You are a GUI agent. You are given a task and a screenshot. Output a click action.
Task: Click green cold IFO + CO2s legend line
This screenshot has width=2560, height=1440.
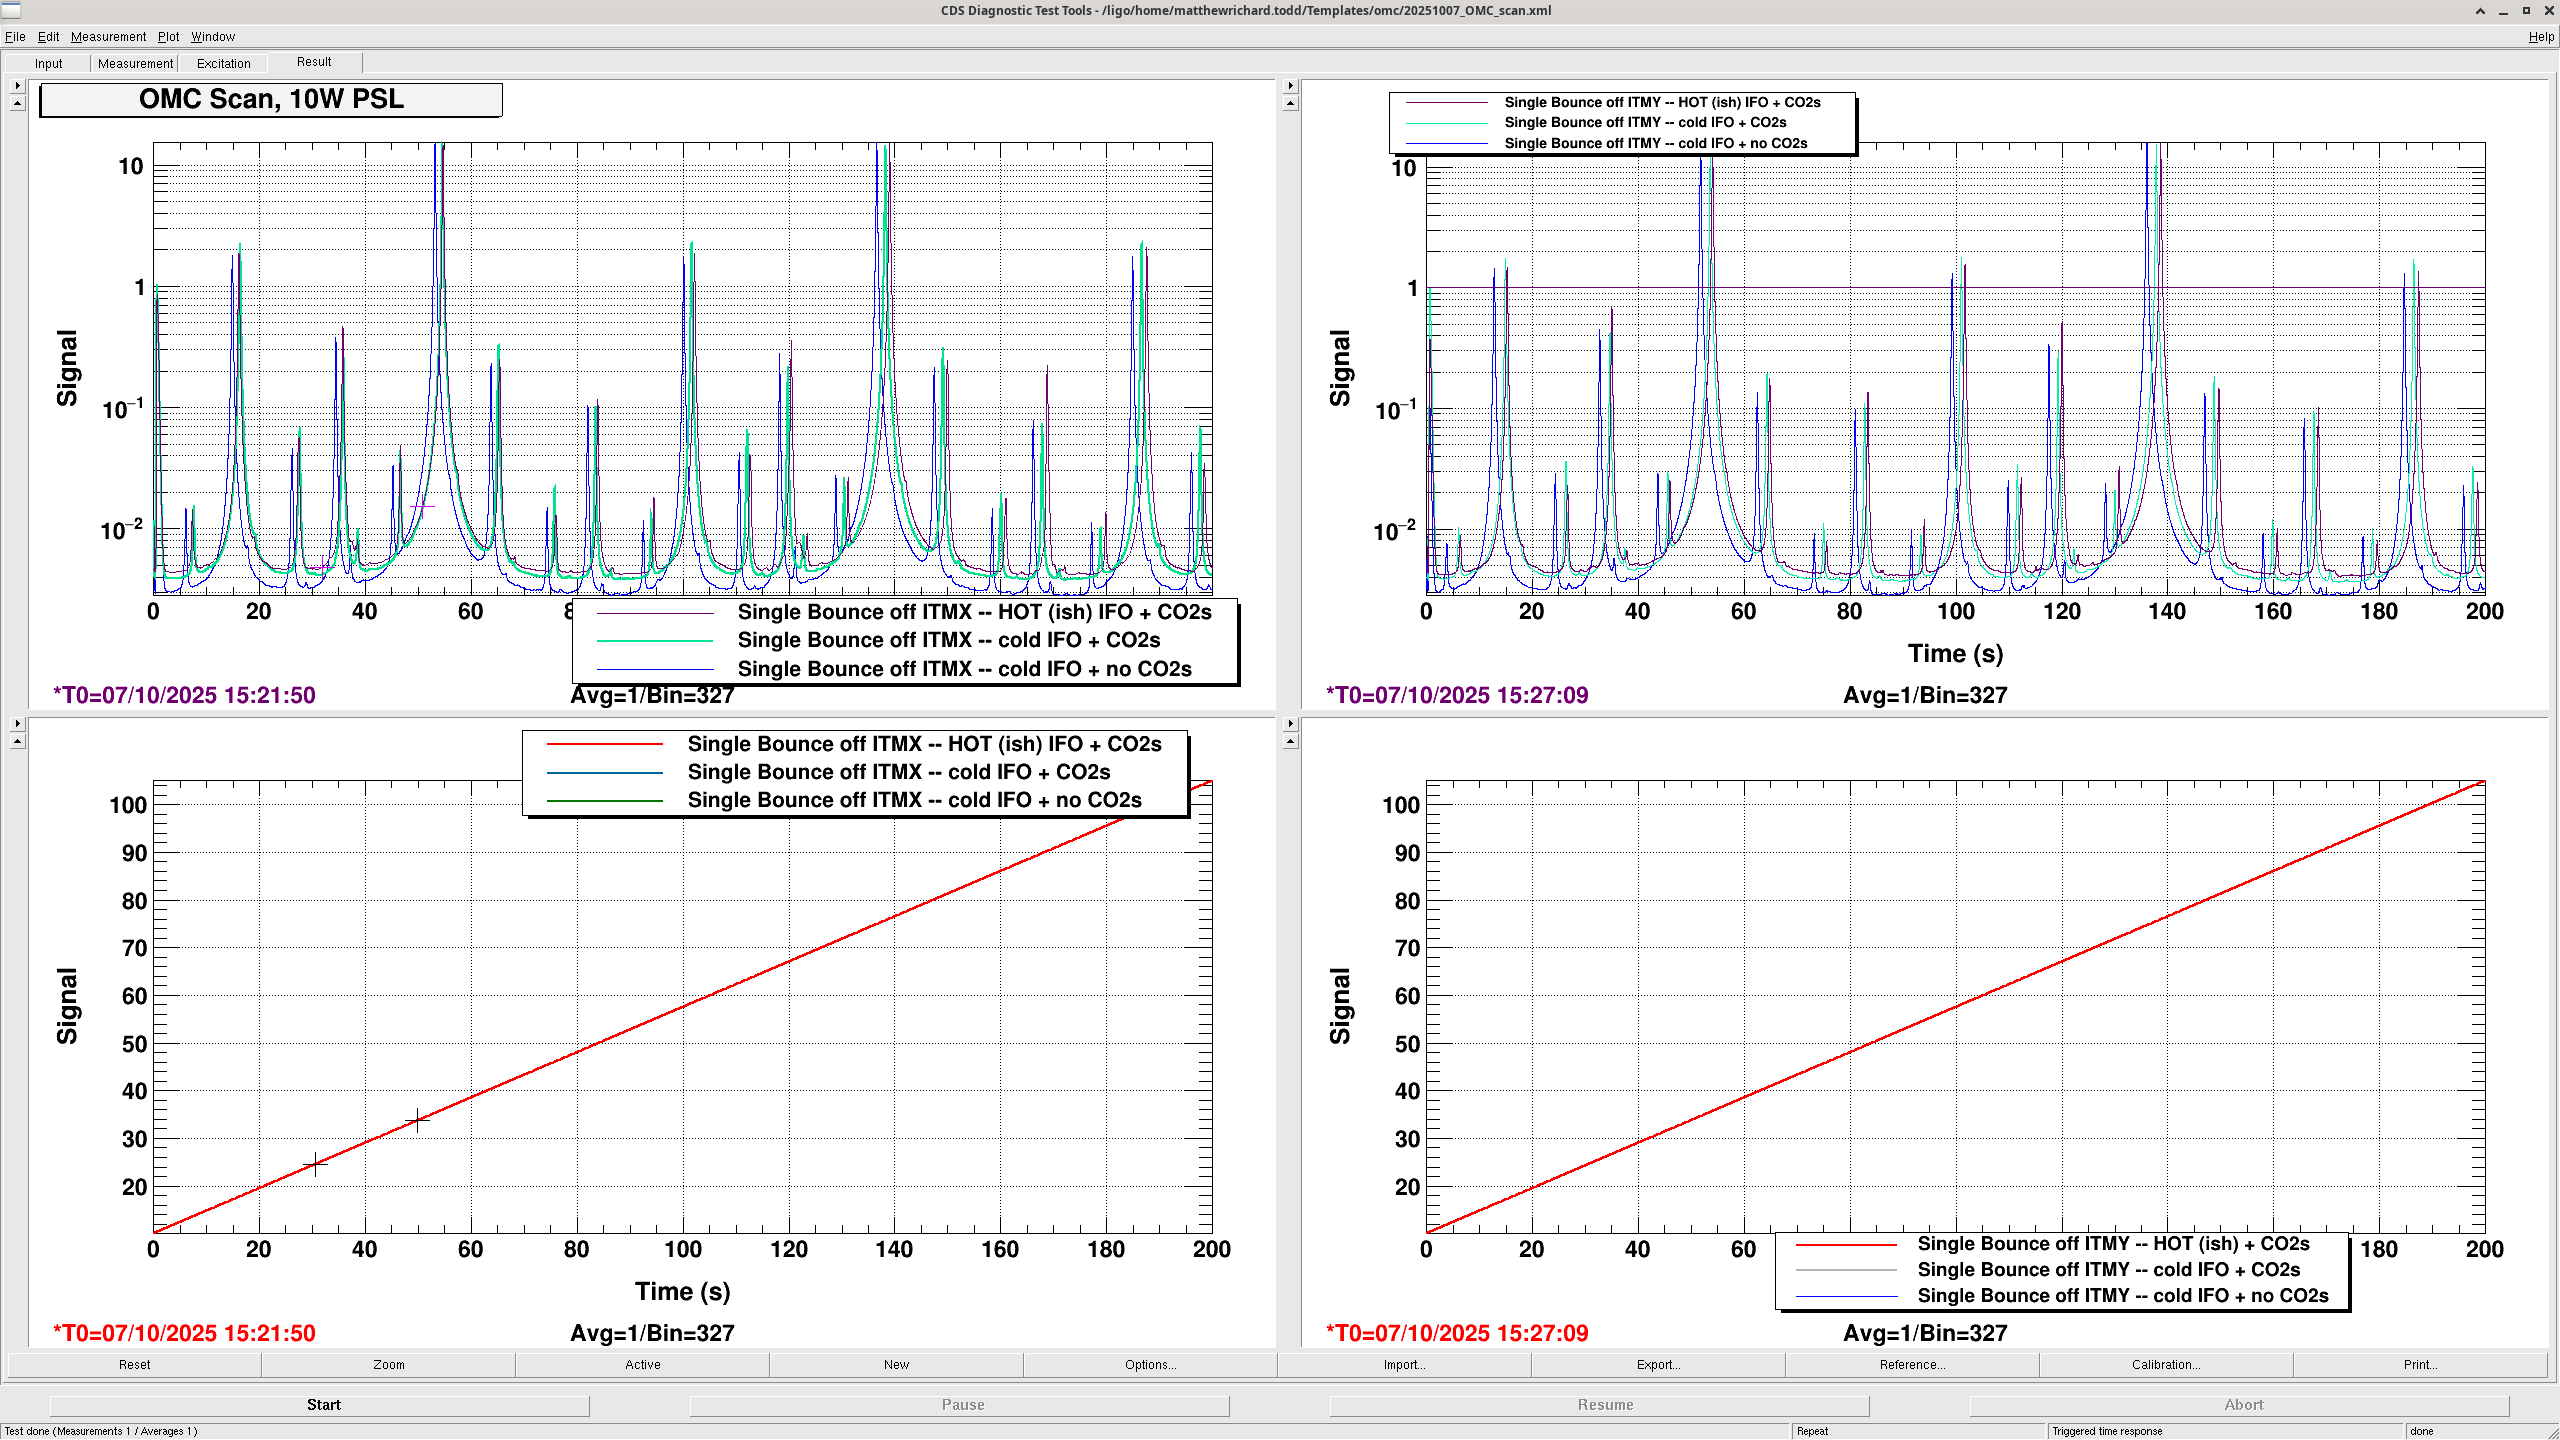click(x=655, y=641)
